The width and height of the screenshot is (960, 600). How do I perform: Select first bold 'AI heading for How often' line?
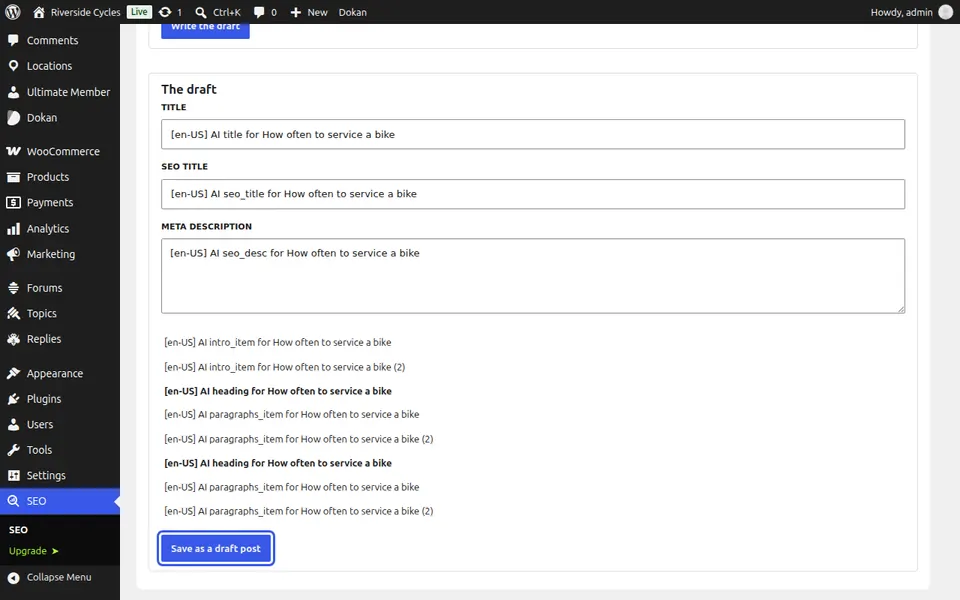click(278, 391)
